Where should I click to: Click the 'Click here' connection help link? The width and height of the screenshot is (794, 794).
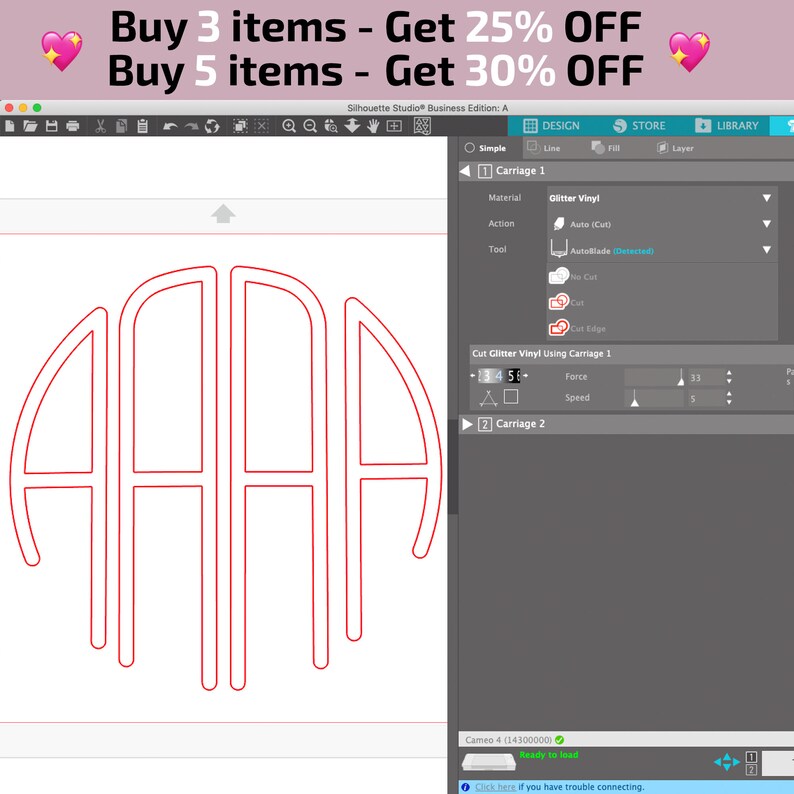click(495, 786)
